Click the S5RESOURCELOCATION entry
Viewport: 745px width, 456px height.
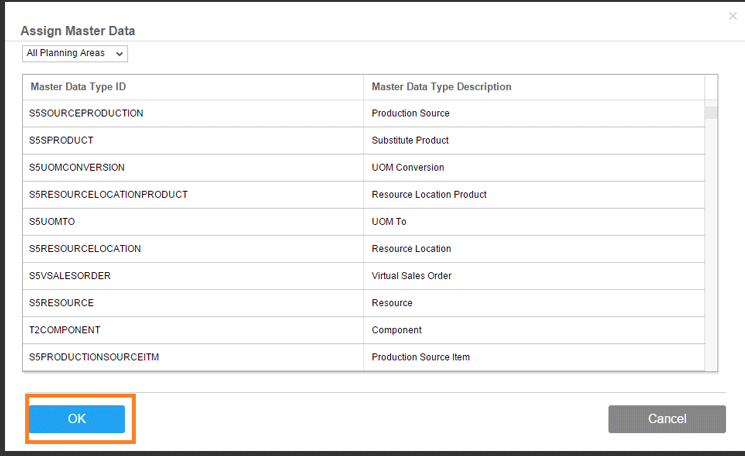(x=85, y=248)
